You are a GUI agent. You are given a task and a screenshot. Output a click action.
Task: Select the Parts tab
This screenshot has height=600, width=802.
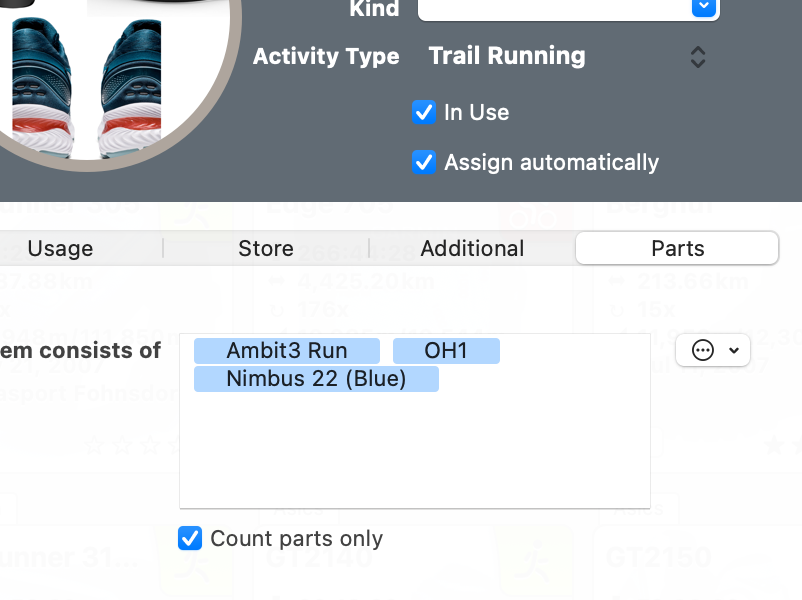click(677, 249)
